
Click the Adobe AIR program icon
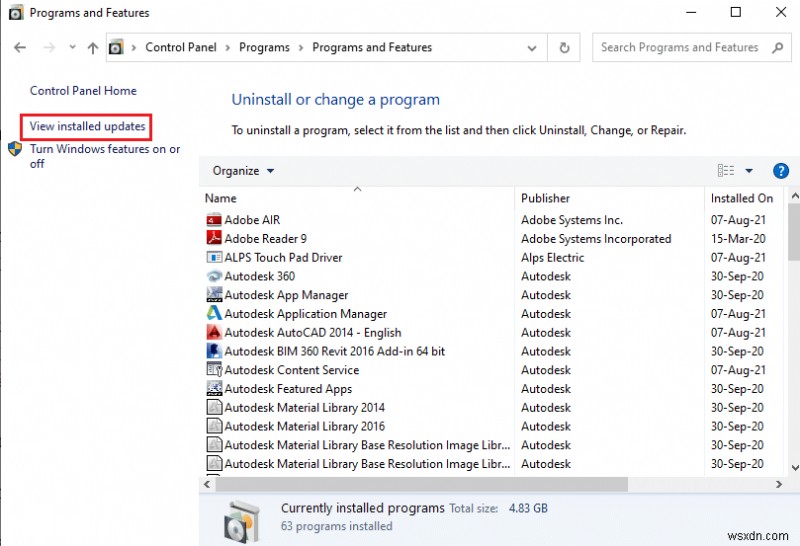214,220
